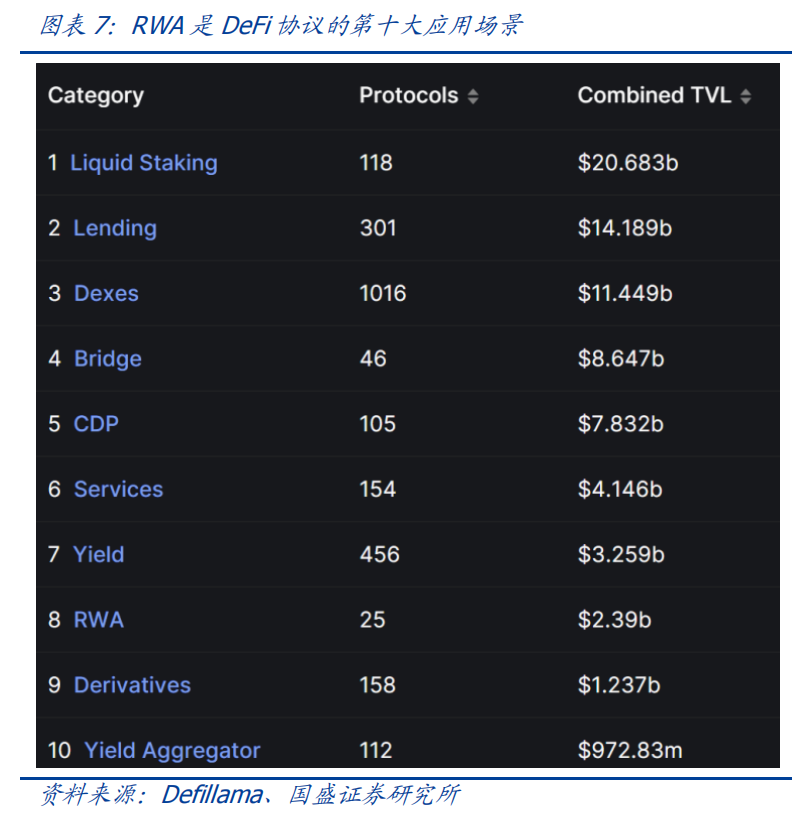Select the $20.683b TVL value cell
This screenshot has height=816, width=800.
point(628,163)
